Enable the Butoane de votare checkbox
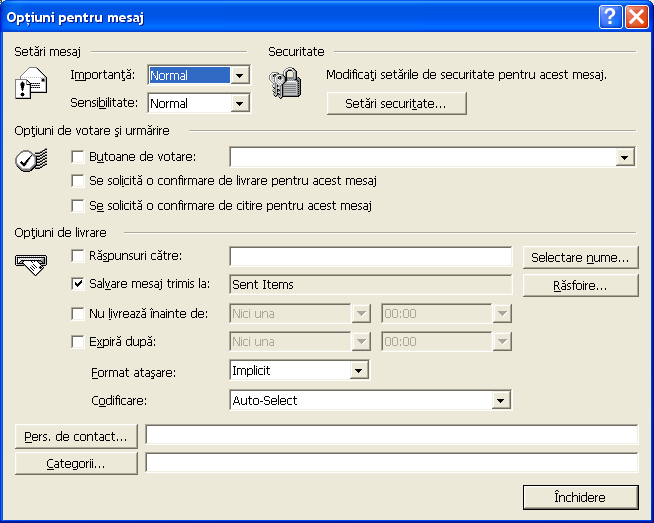Image resolution: width=654 pixels, height=523 pixels. click(79, 157)
